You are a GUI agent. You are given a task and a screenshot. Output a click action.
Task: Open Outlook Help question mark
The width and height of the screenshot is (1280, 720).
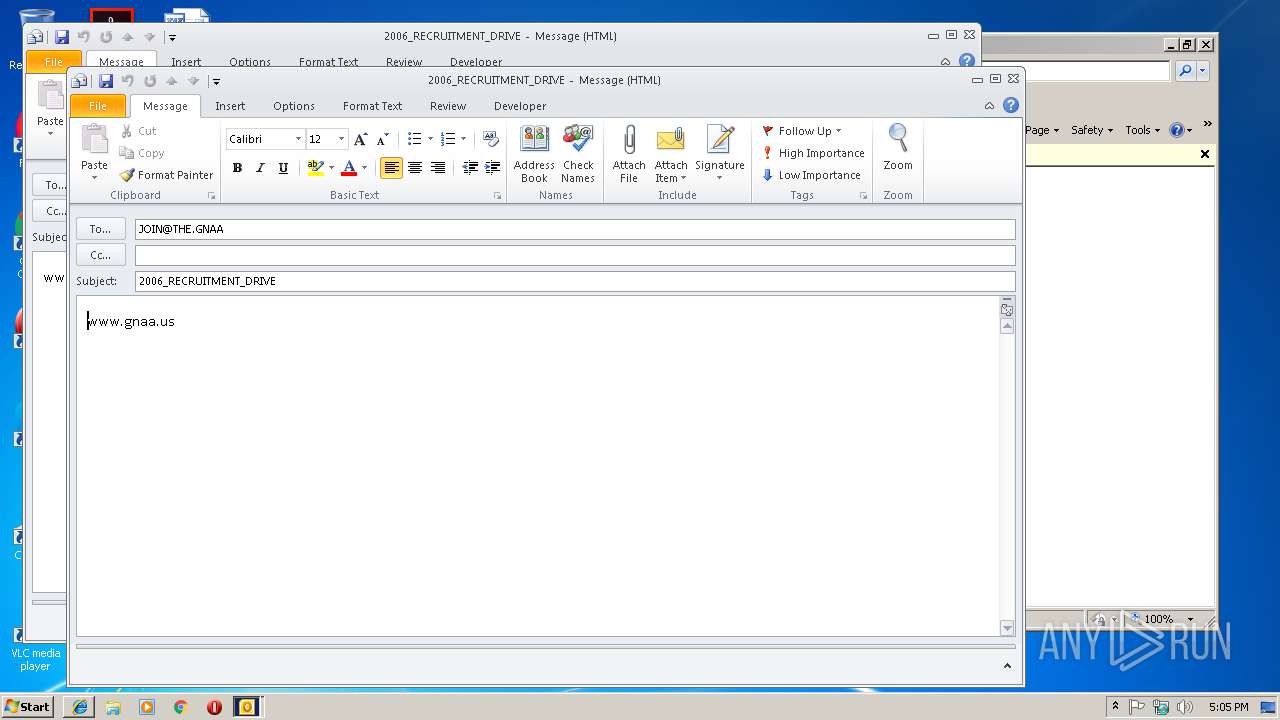[1011, 105]
